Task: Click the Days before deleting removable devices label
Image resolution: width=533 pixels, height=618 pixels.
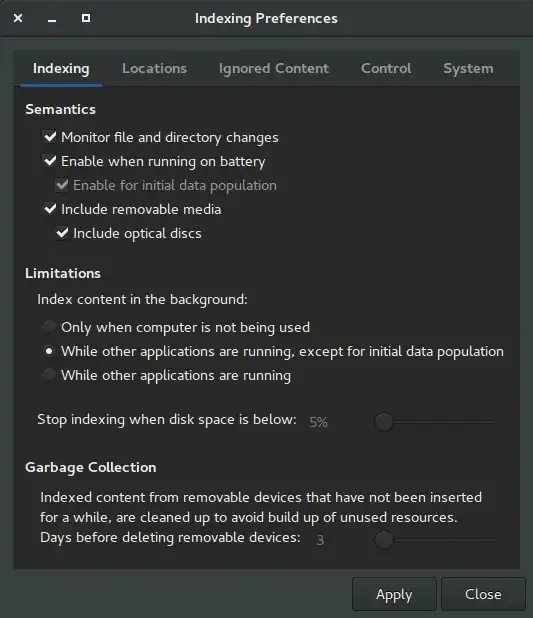Action: 170,537
